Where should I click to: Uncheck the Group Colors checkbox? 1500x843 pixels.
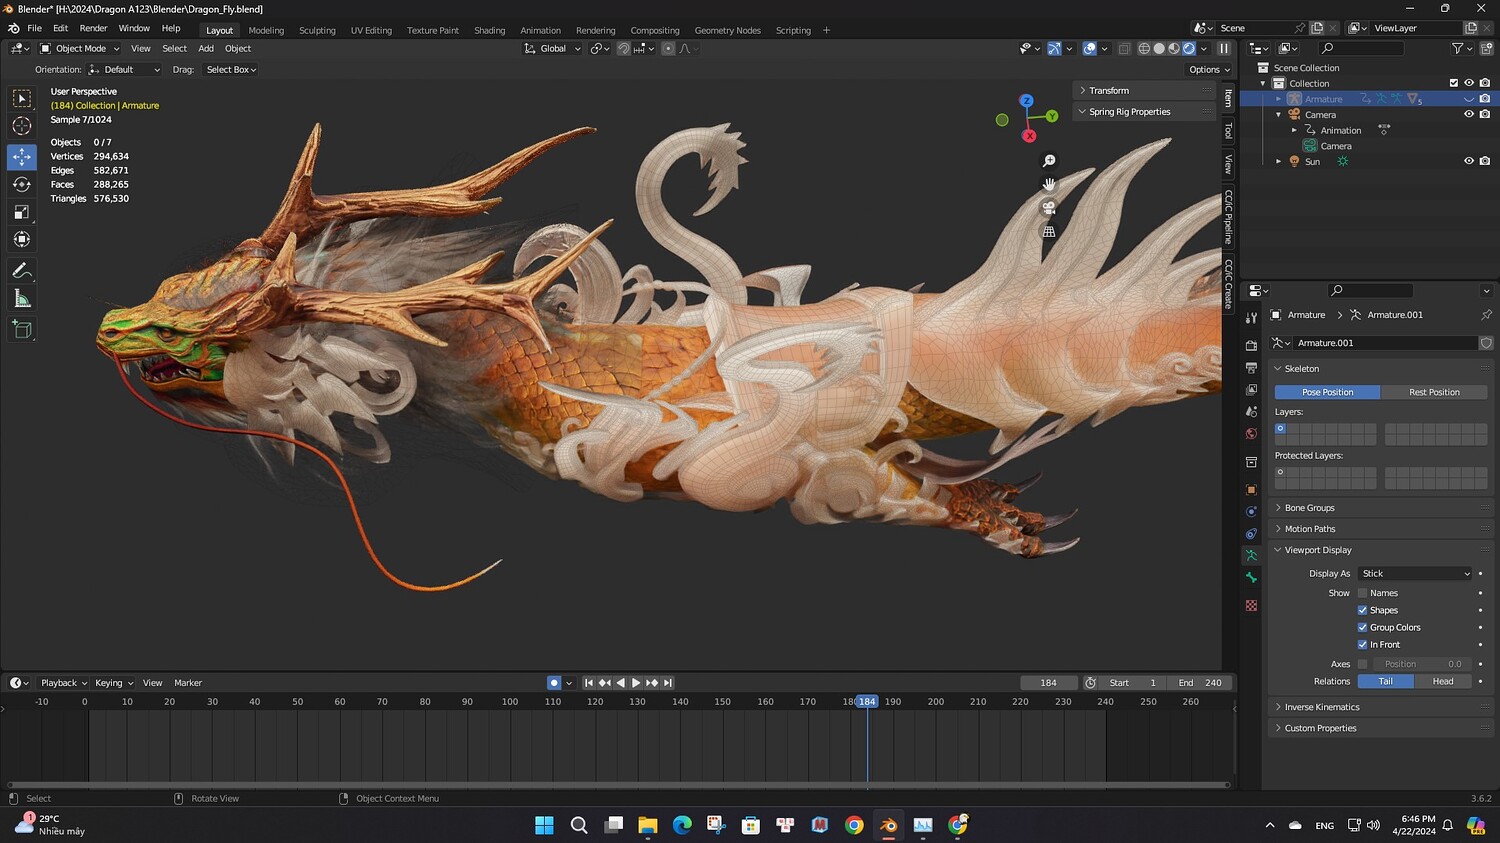point(1362,628)
